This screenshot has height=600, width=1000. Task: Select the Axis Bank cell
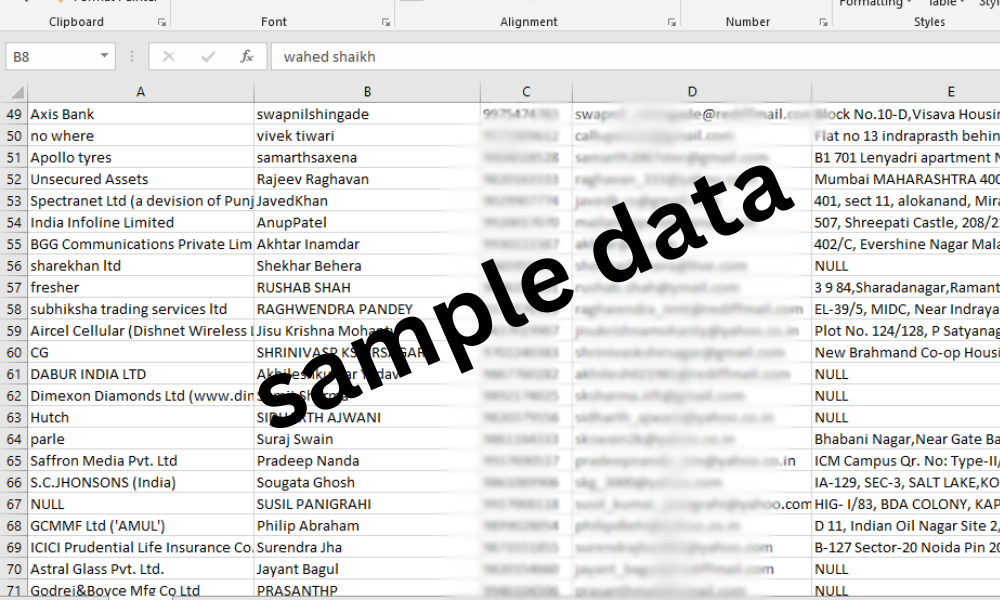(x=141, y=114)
